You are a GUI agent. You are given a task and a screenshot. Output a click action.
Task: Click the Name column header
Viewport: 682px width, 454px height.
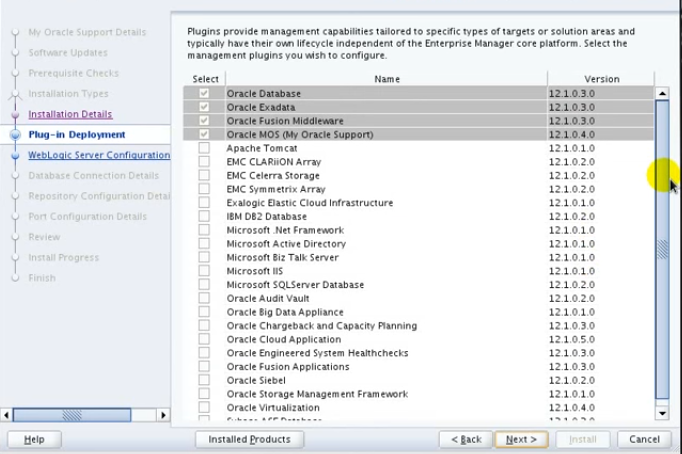point(387,79)
